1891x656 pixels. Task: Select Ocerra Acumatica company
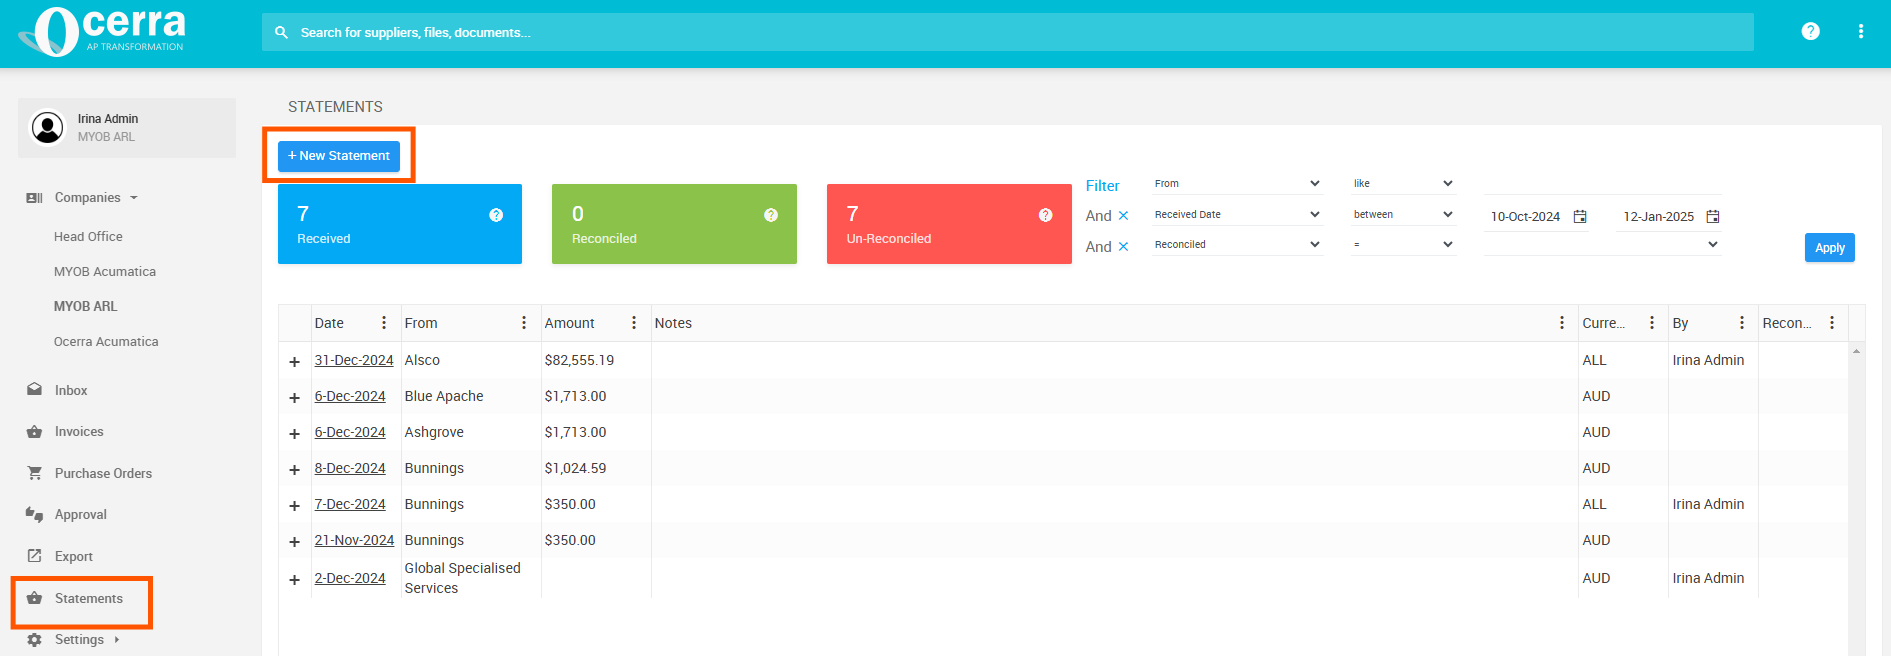[x=106, y=342]
